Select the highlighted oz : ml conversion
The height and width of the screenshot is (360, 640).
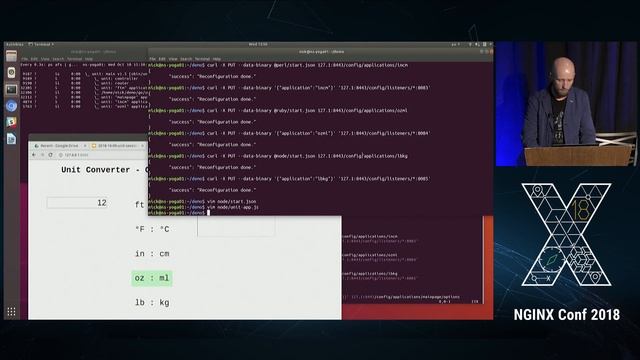point(152,278)
